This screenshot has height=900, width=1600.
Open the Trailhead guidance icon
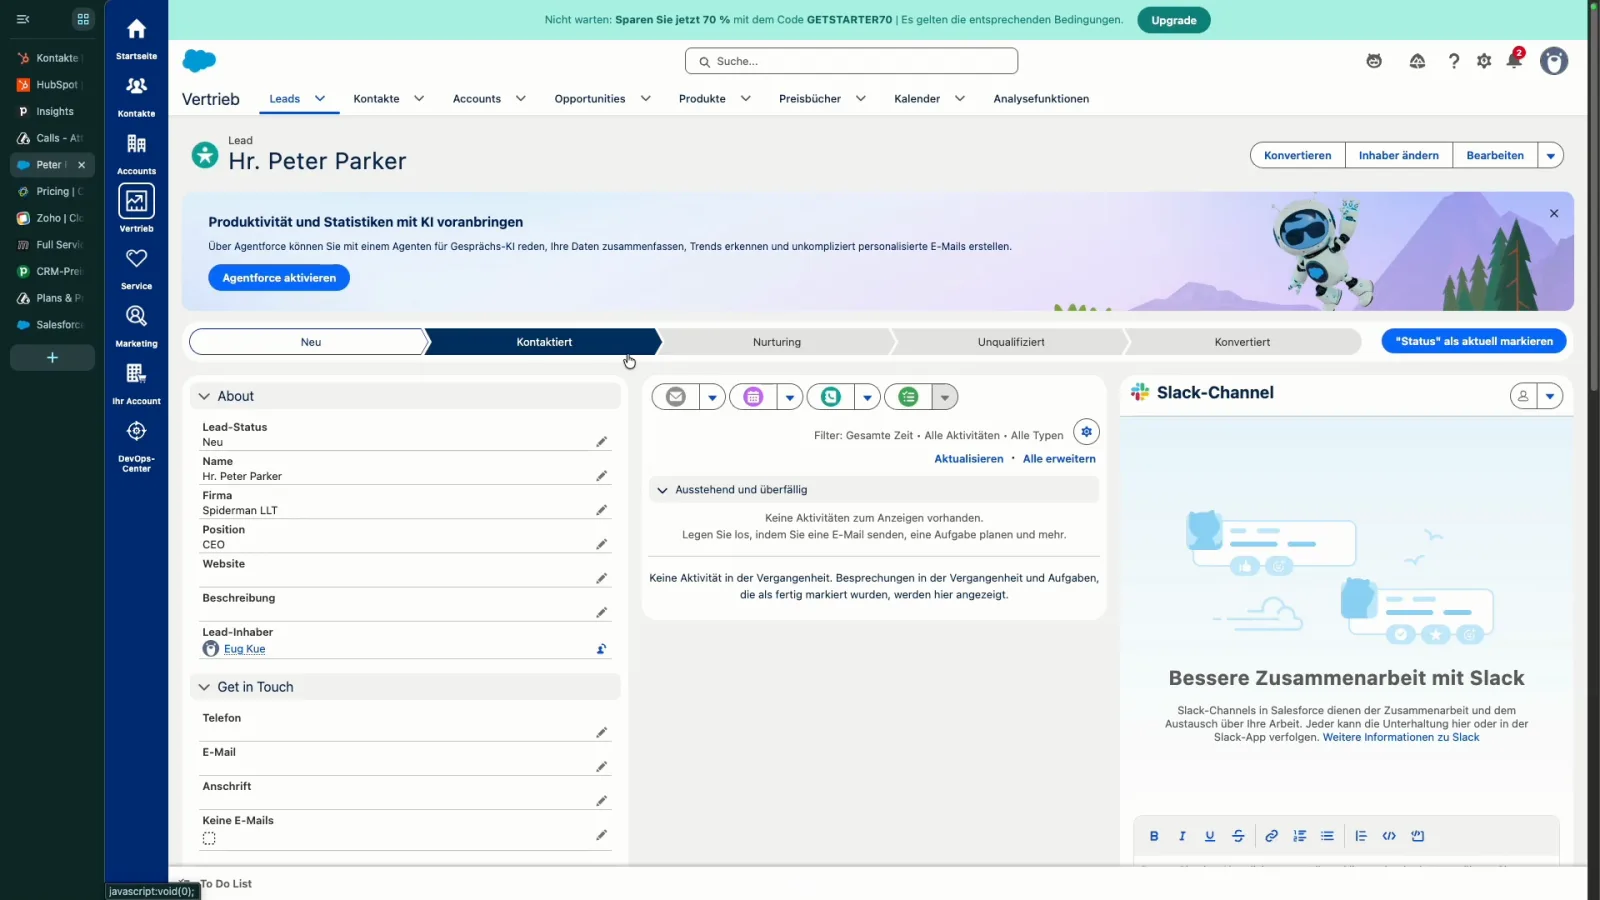[1417, 61]
